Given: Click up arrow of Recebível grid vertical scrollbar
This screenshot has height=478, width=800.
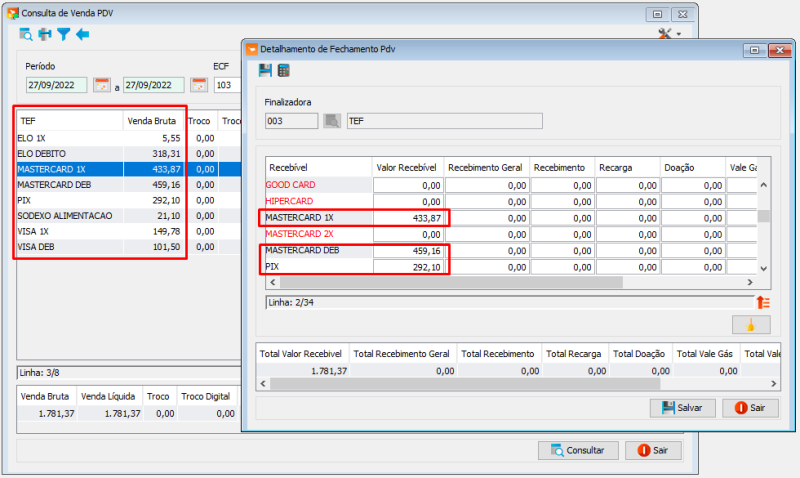Looking at the screenshot, I should (763, 185).
